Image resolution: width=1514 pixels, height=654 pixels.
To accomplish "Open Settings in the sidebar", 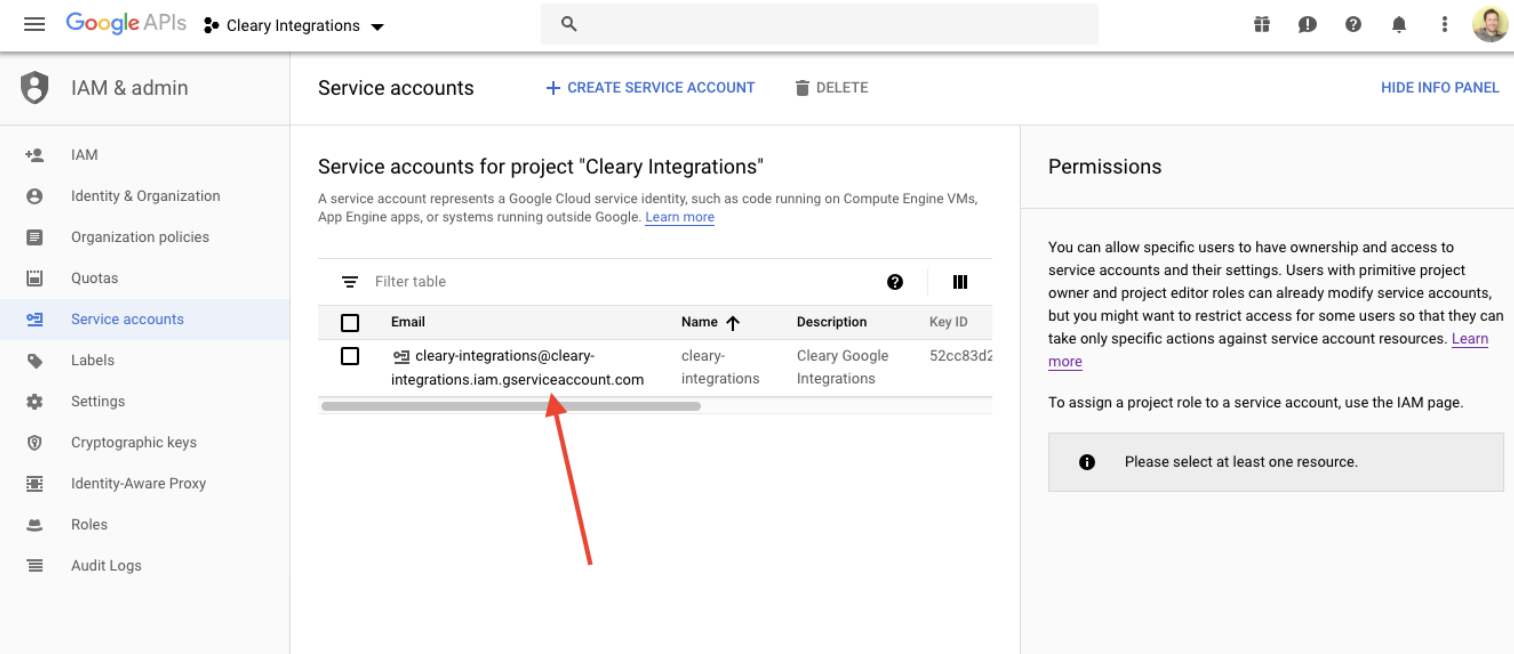I will [98, 401].
